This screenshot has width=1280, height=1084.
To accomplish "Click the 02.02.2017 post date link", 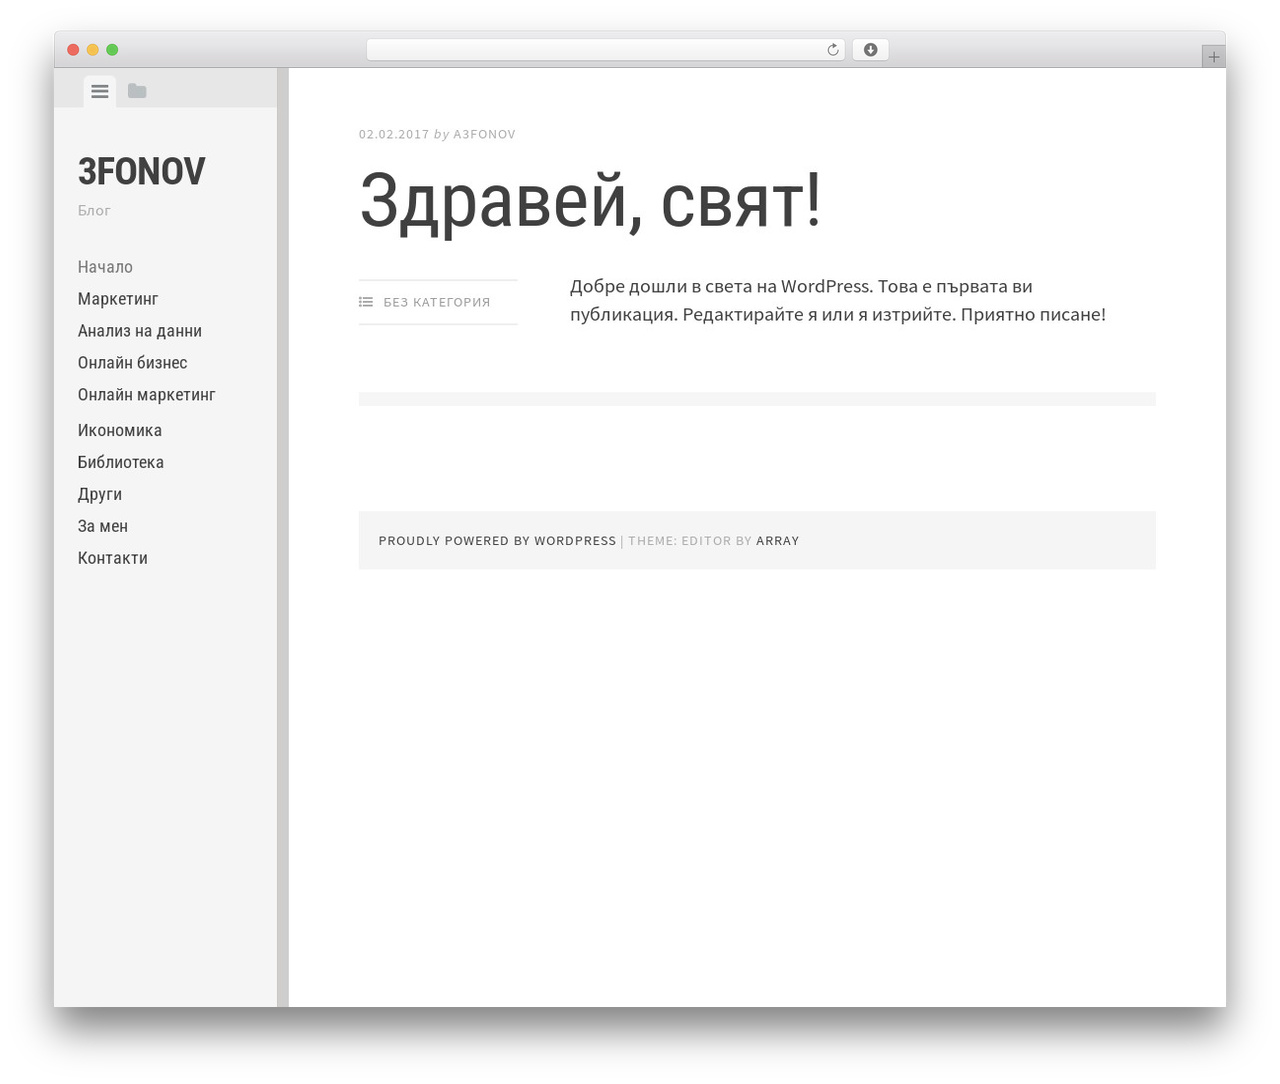I will tap(394, 134).
